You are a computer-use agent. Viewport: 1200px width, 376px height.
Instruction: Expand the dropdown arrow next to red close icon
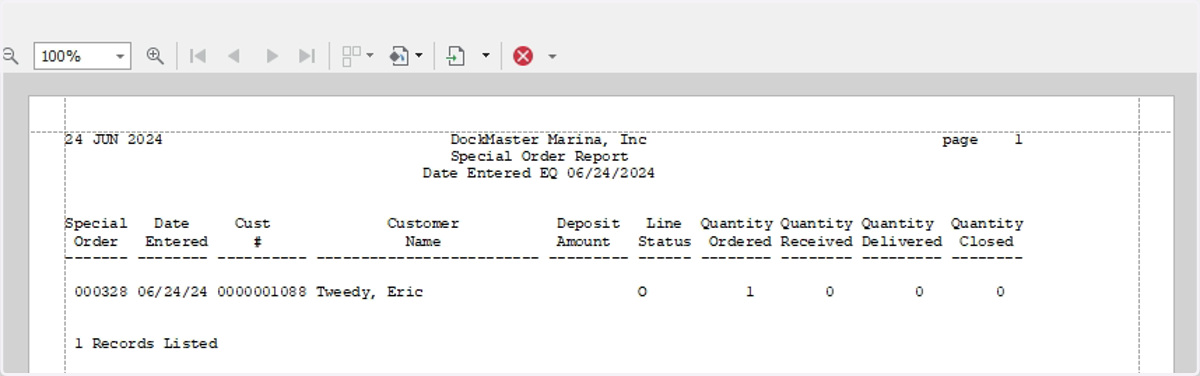click(552, 56)
